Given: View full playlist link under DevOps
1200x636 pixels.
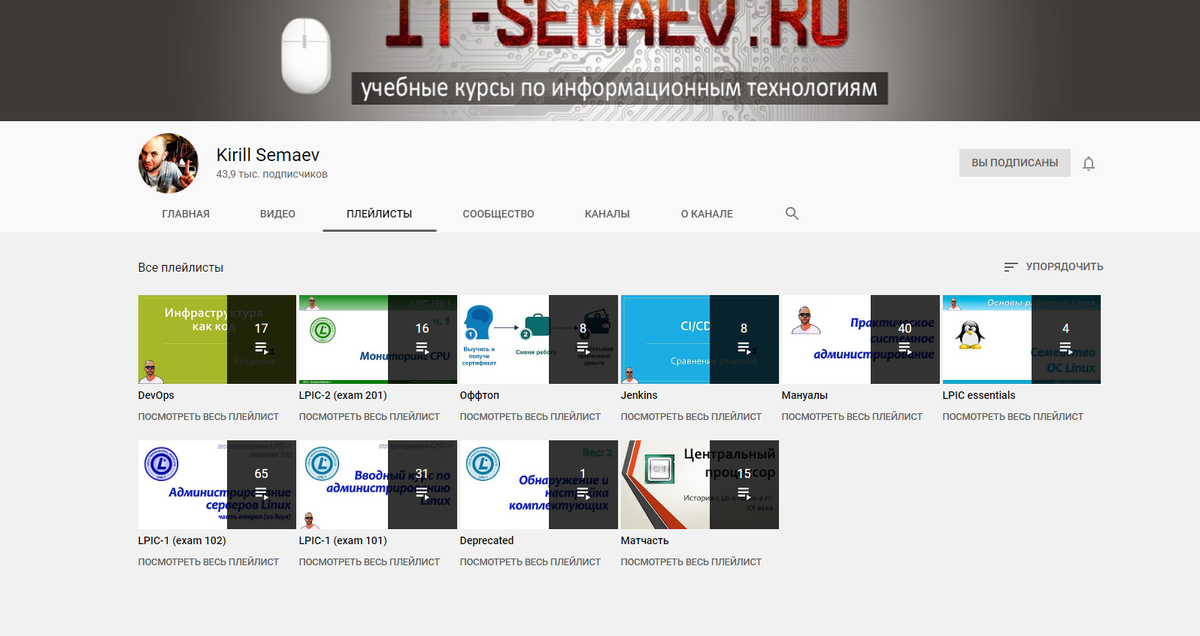Looking at the screenshot, I should pos(209,417).
